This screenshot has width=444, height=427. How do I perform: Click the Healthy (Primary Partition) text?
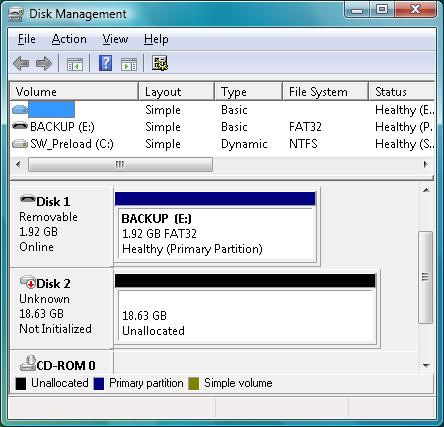point(192,249)
